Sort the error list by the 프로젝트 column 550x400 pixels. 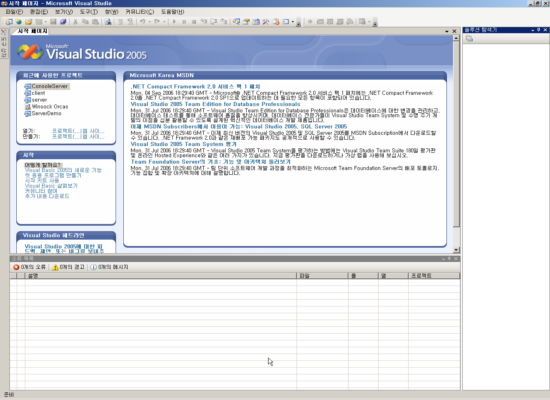434,276
